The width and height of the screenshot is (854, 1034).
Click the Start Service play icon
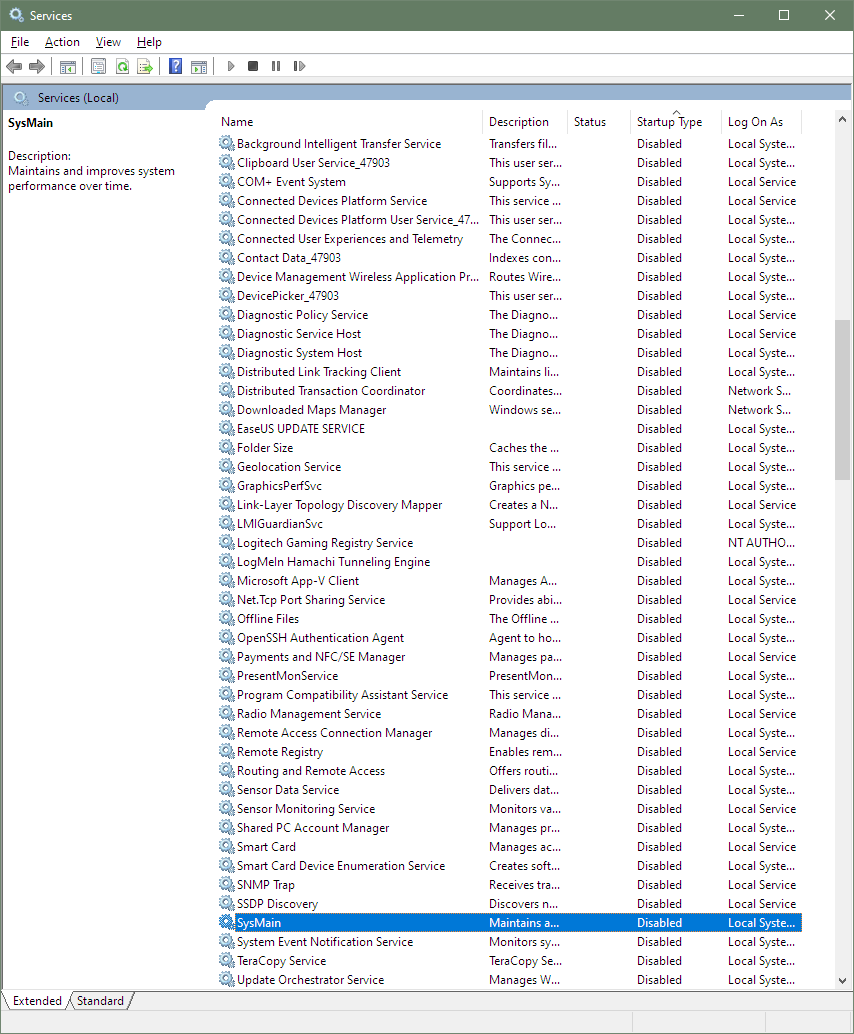[231, 66]
